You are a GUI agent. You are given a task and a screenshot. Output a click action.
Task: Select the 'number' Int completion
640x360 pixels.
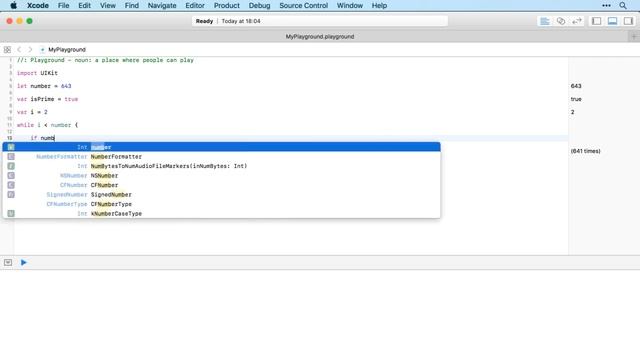222,147
